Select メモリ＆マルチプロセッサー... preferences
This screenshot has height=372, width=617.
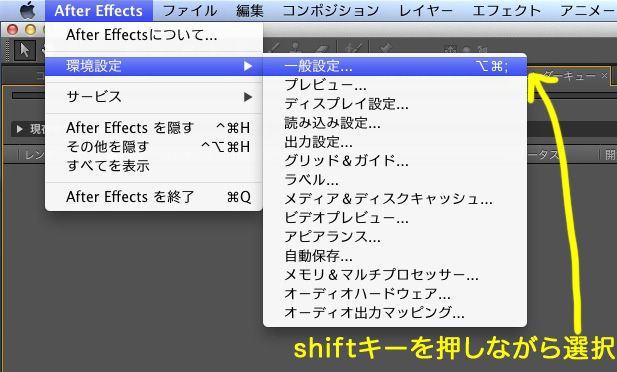point(395,275)
